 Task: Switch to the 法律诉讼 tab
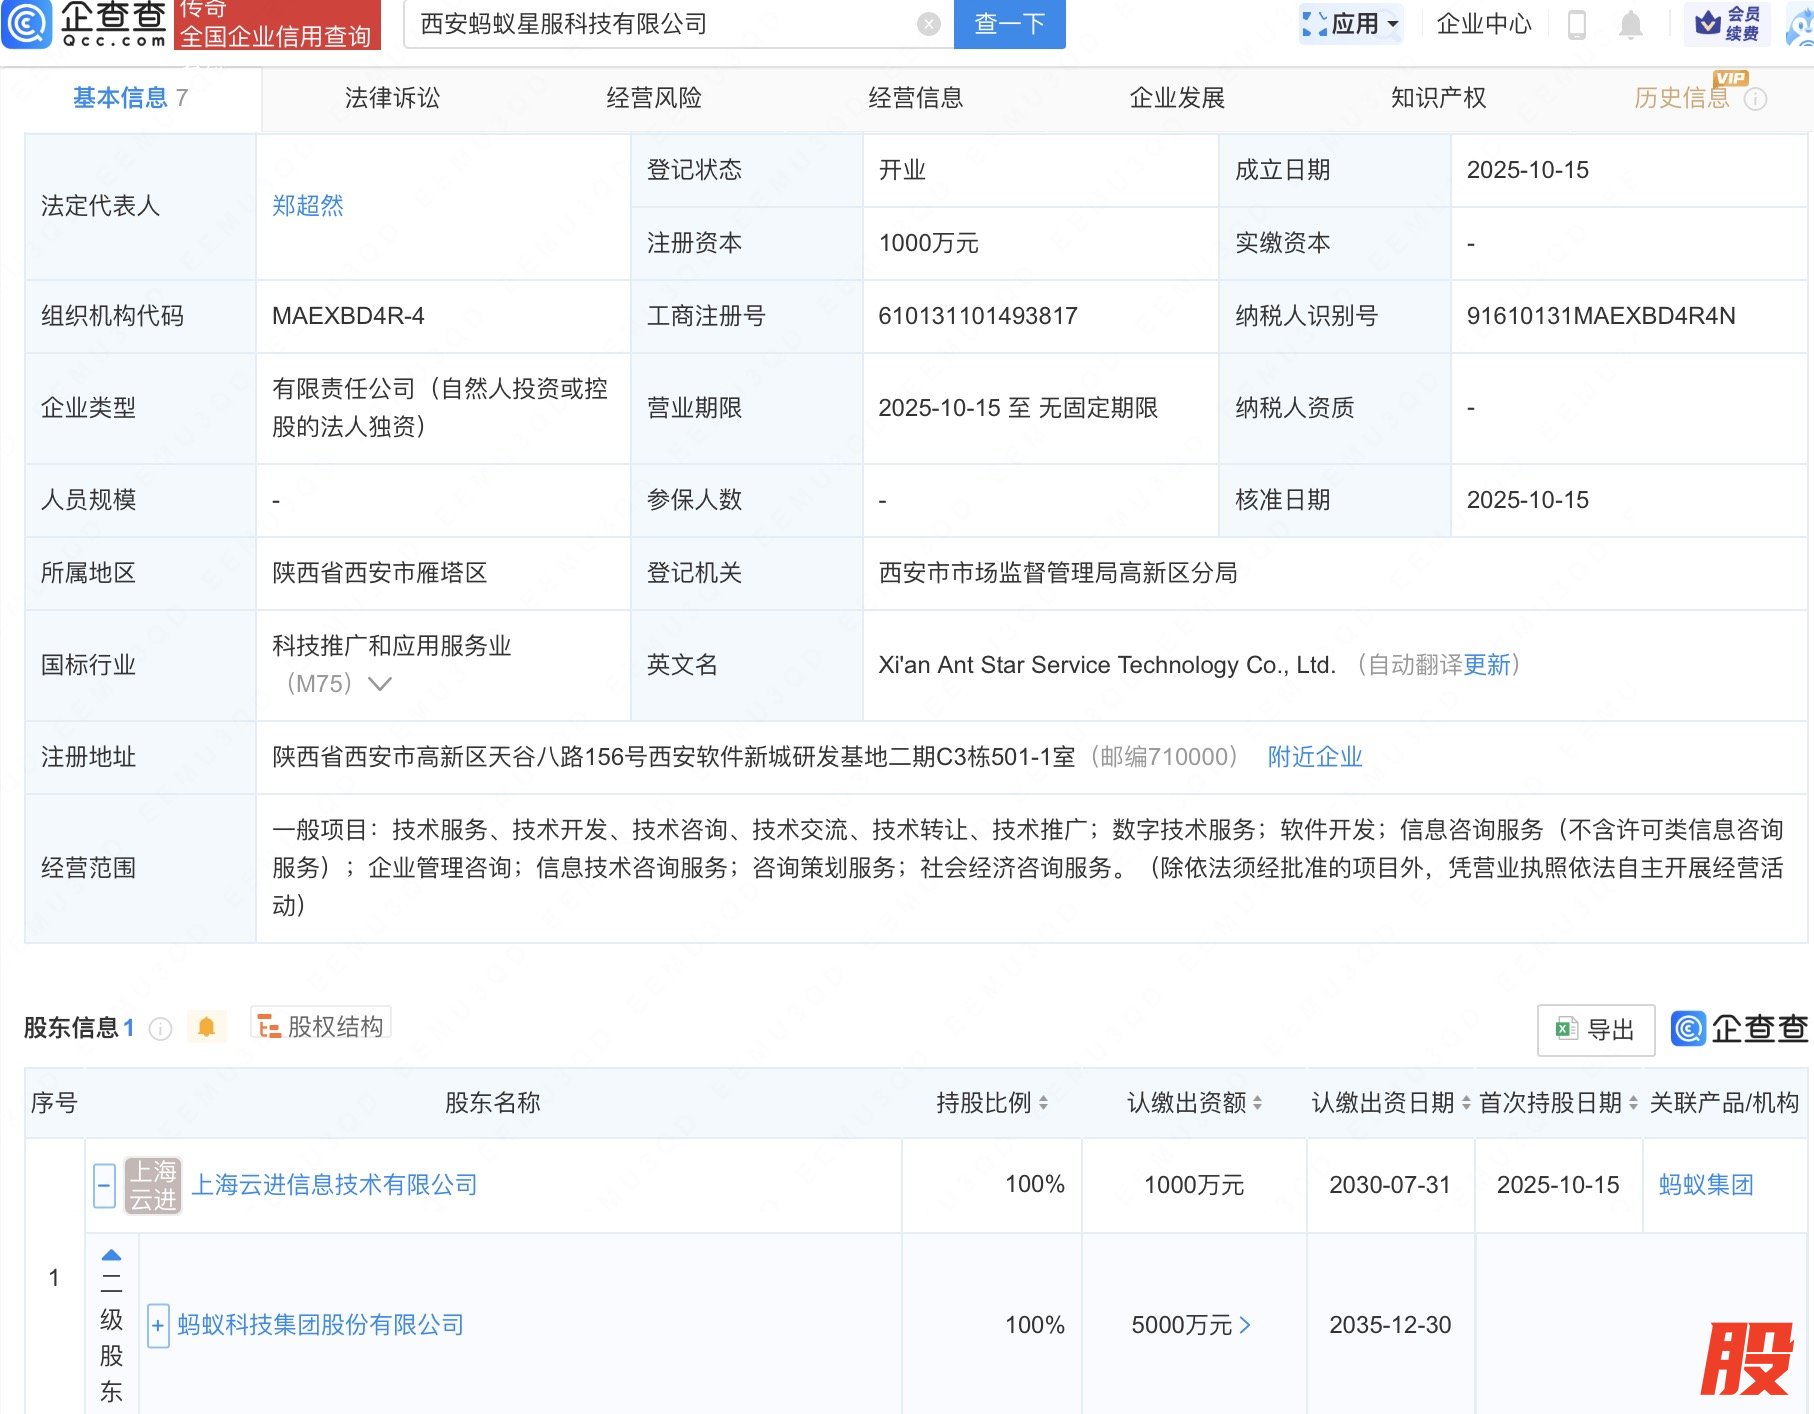click(392, 98)
